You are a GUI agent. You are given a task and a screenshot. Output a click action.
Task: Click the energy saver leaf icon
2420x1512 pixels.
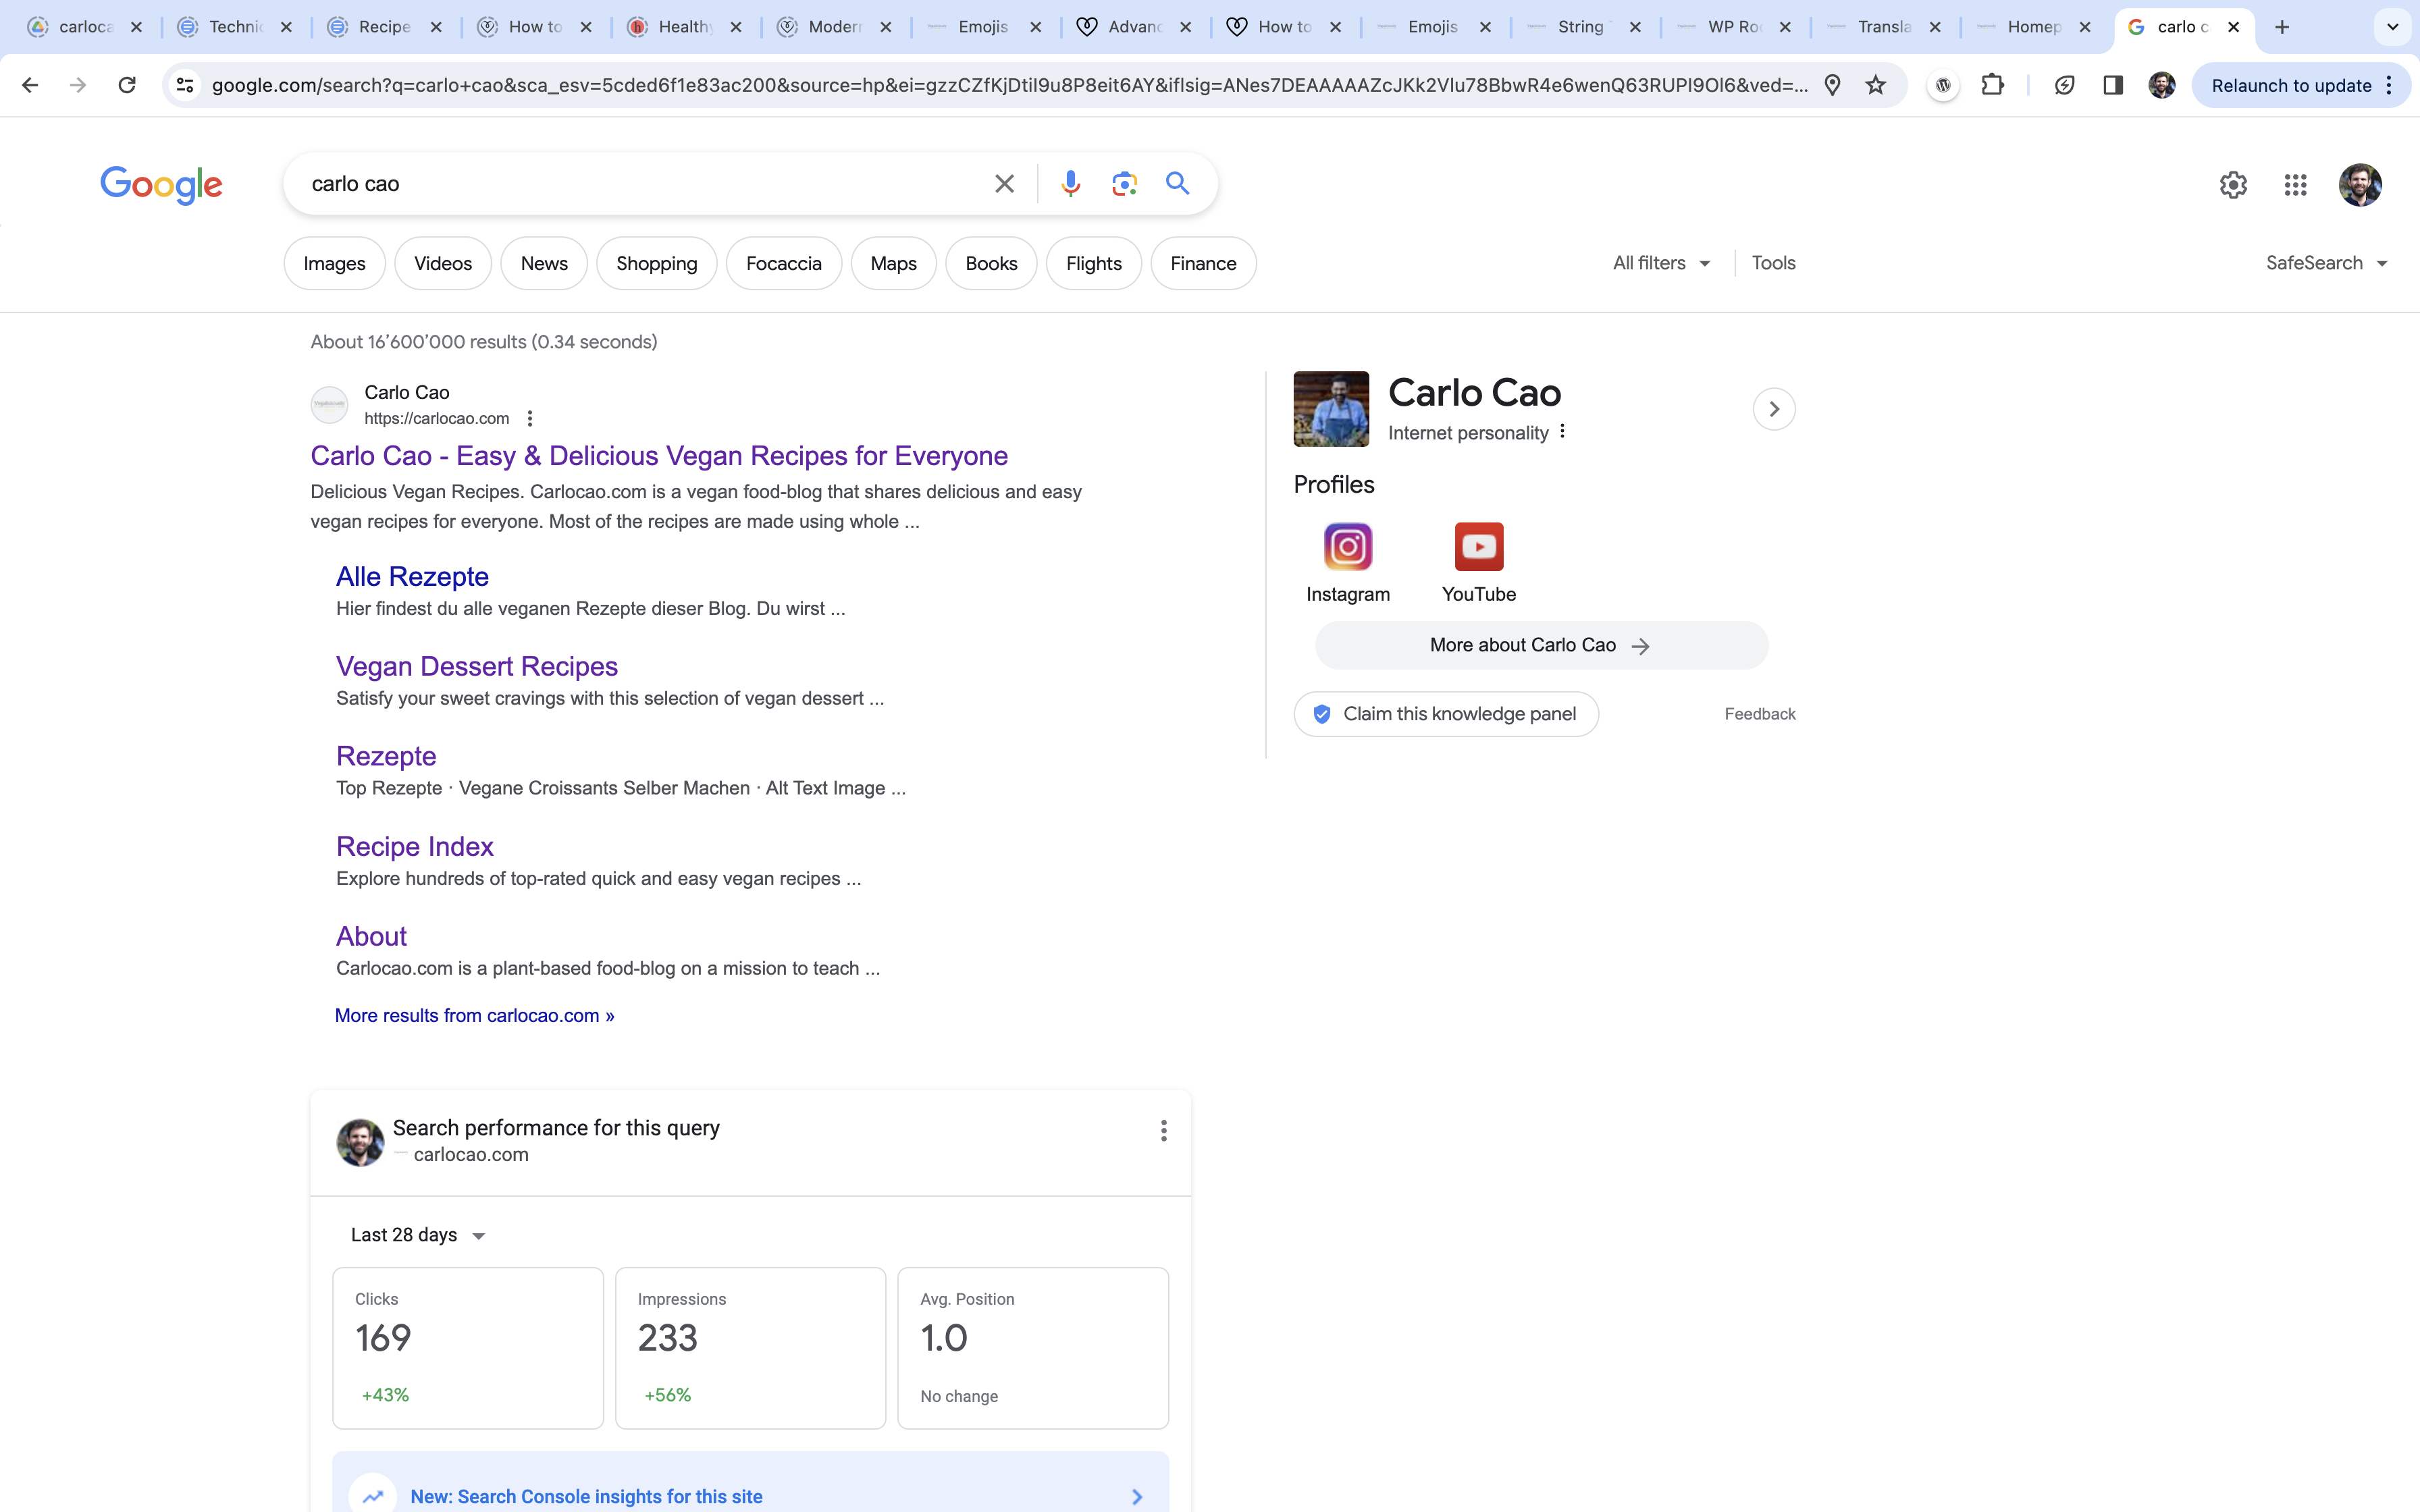point(2064,85)
